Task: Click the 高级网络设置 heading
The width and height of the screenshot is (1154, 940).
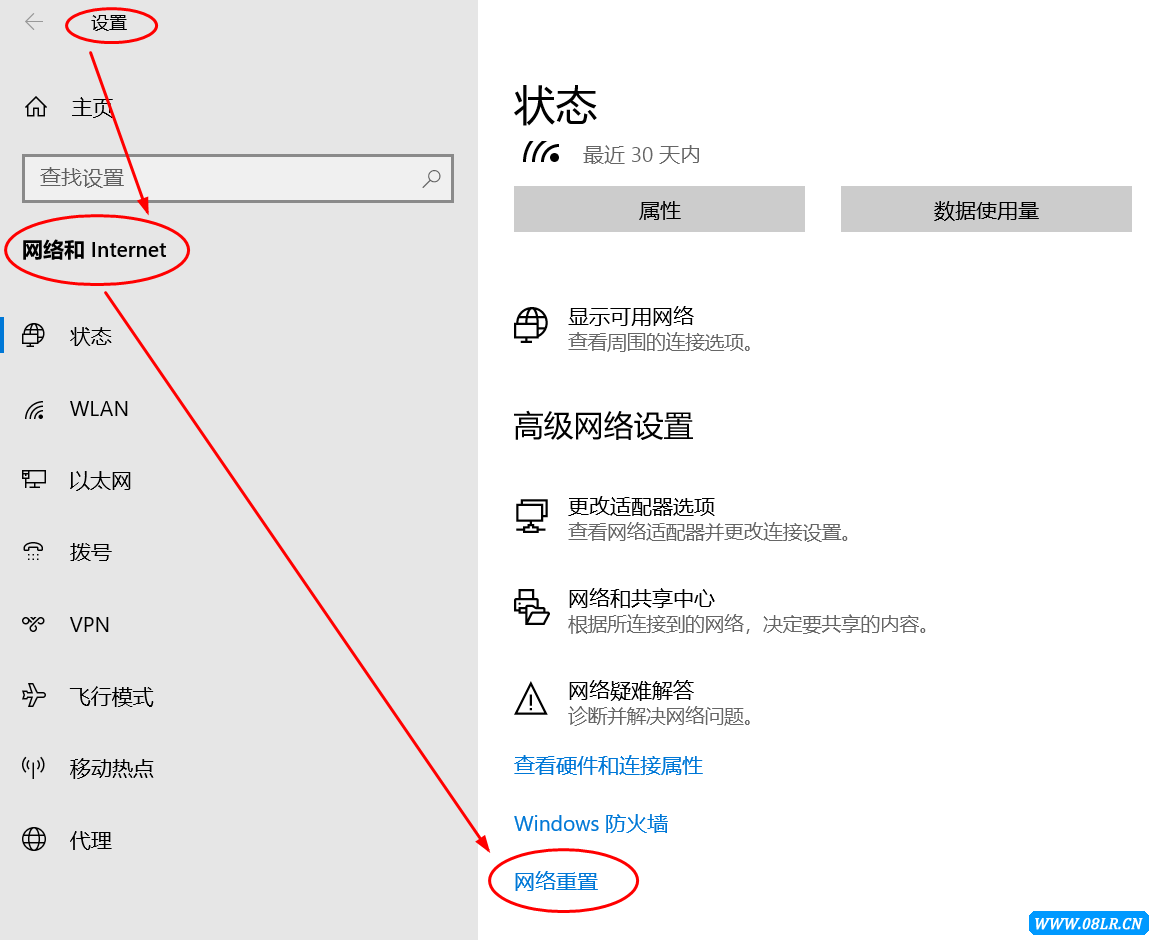Action: (x=603, y=426)
